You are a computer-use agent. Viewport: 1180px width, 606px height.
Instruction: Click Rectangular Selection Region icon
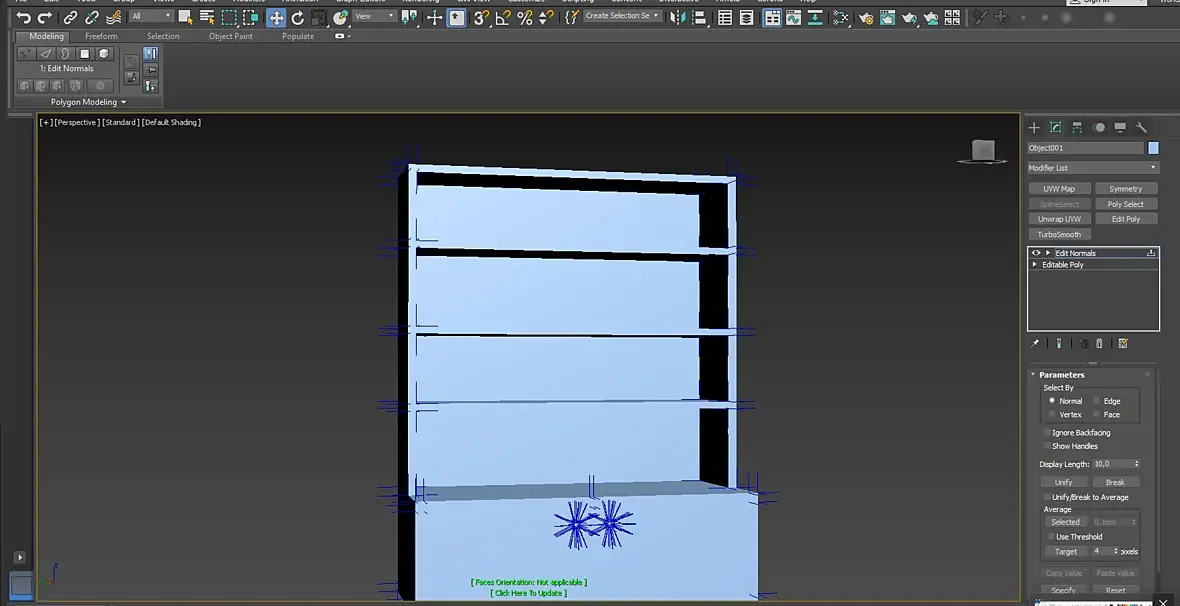[x=229, y=17]
